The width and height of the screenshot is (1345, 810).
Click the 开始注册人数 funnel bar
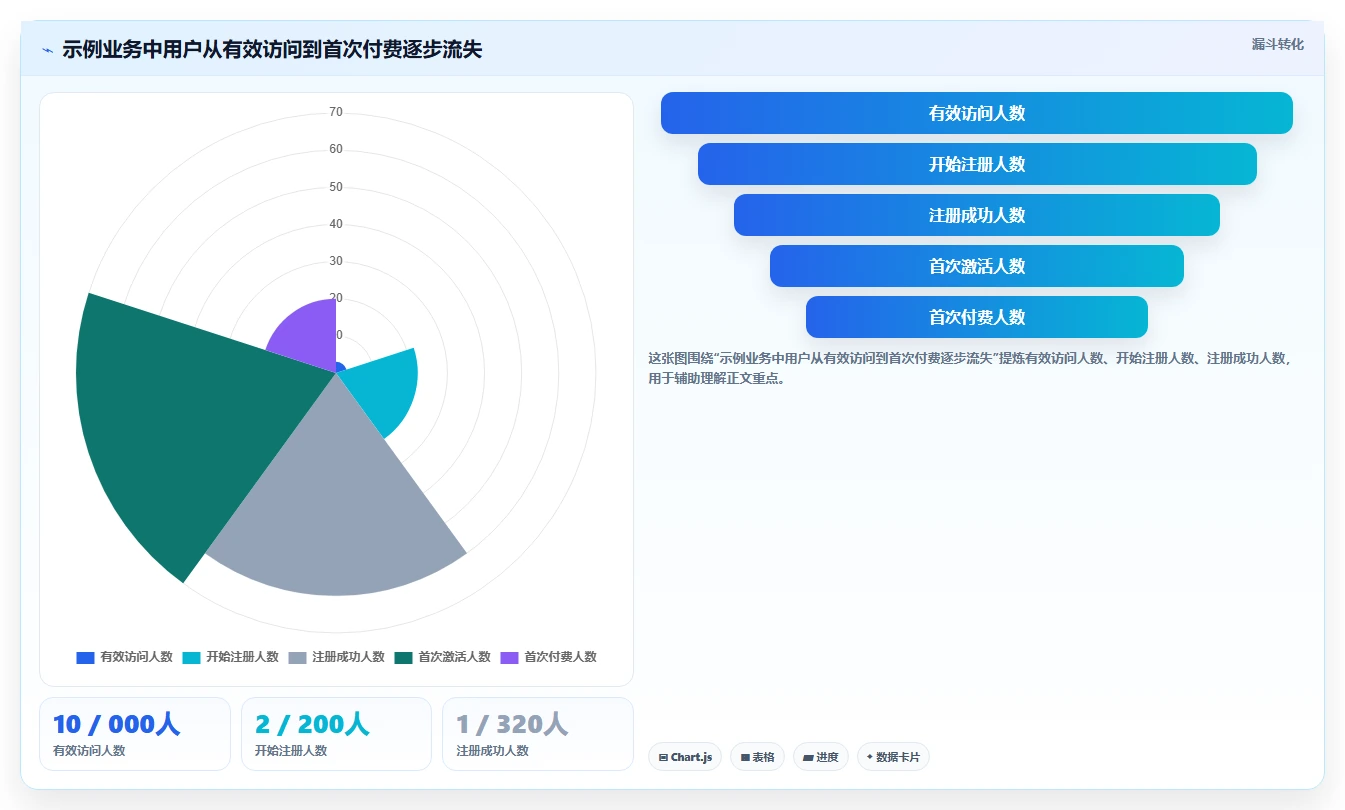click(977, 164)
